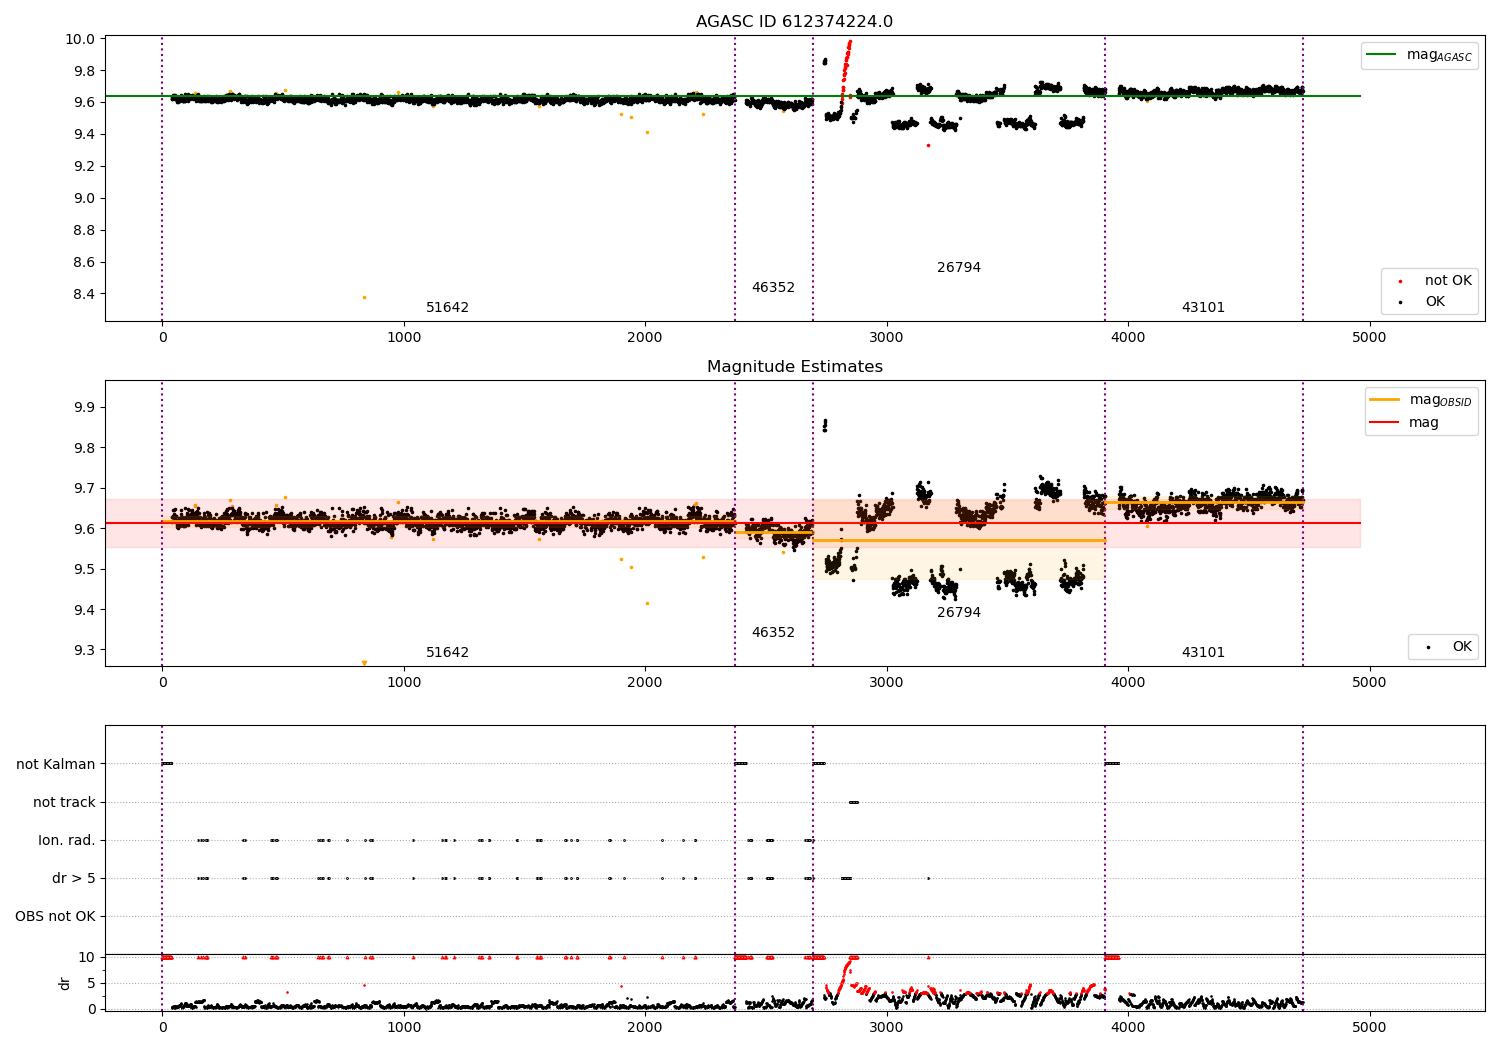The height and width of the screenshot is (1050, 1500).
Task: Click the 8.8 y-axis tick label
Action: click(x=86, y=230)
